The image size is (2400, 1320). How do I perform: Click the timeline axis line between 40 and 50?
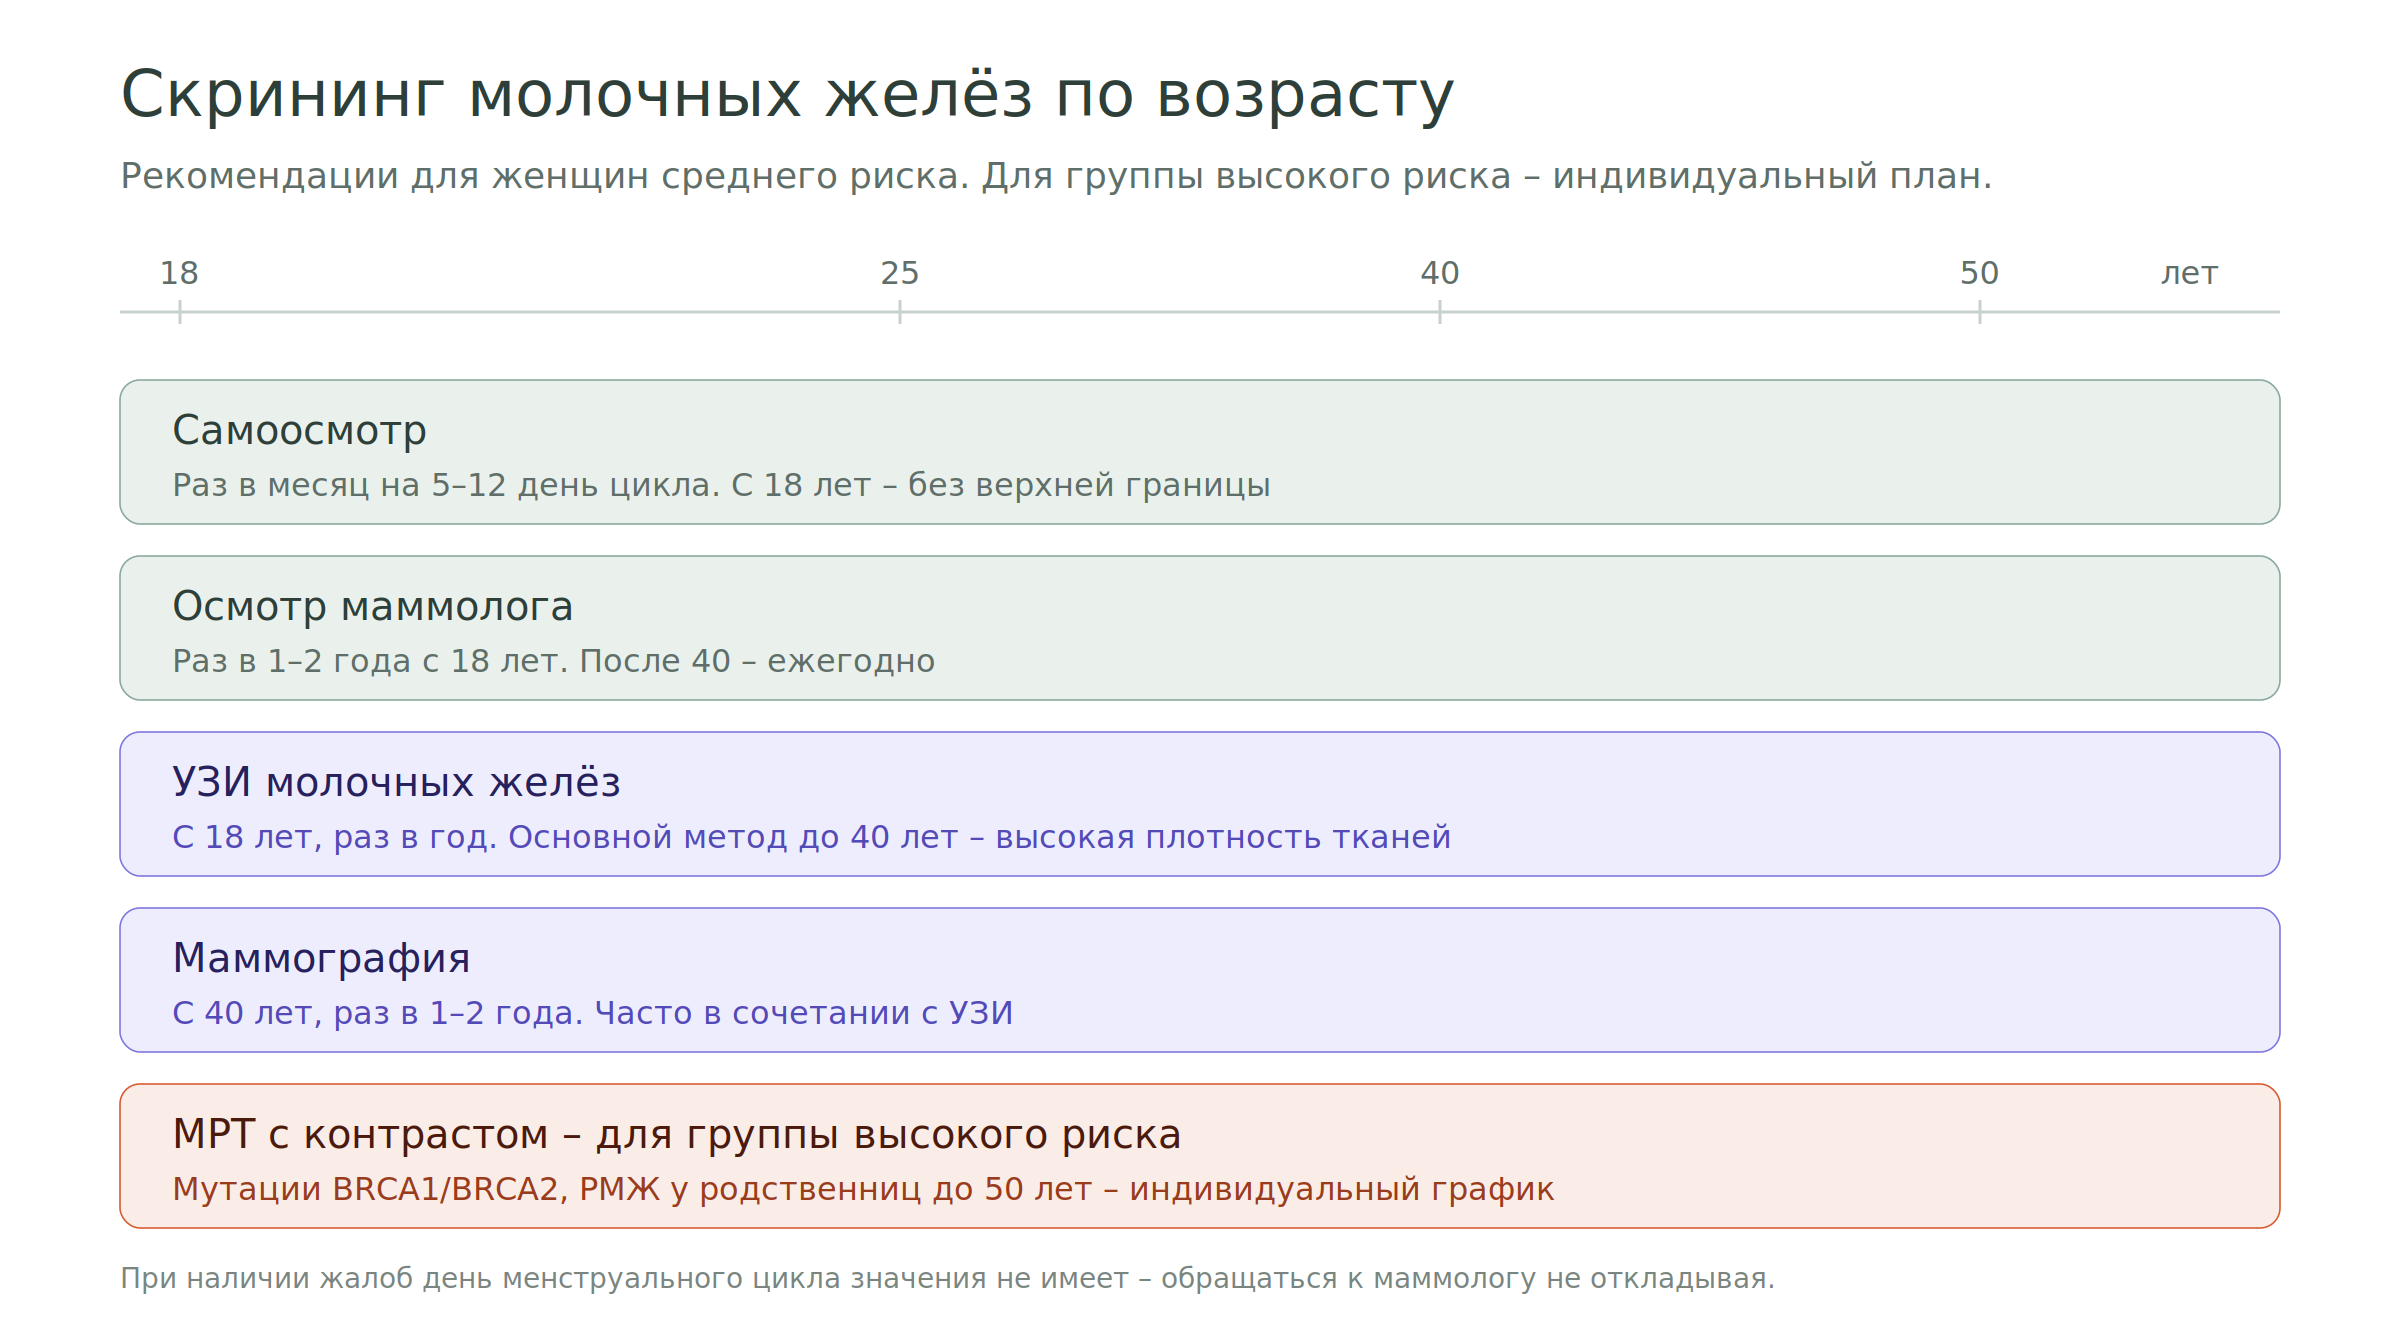[1710, 312]
